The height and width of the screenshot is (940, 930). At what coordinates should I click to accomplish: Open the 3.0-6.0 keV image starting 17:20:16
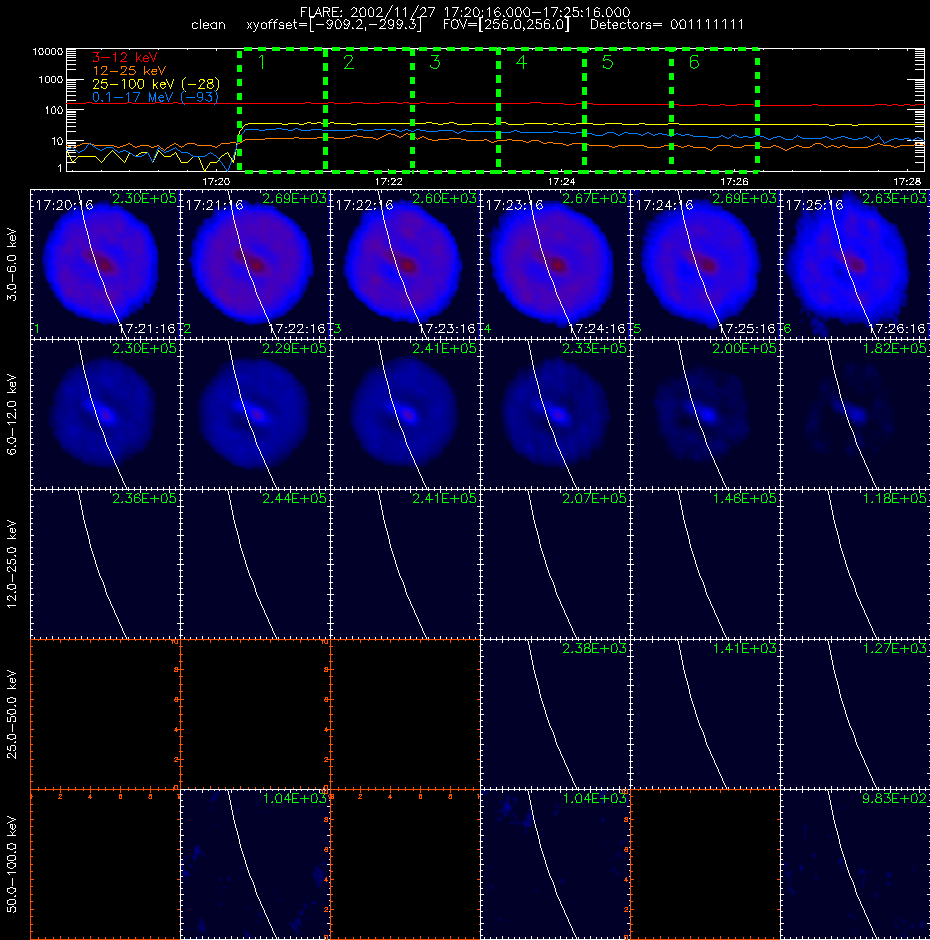(x=105, y=264)
